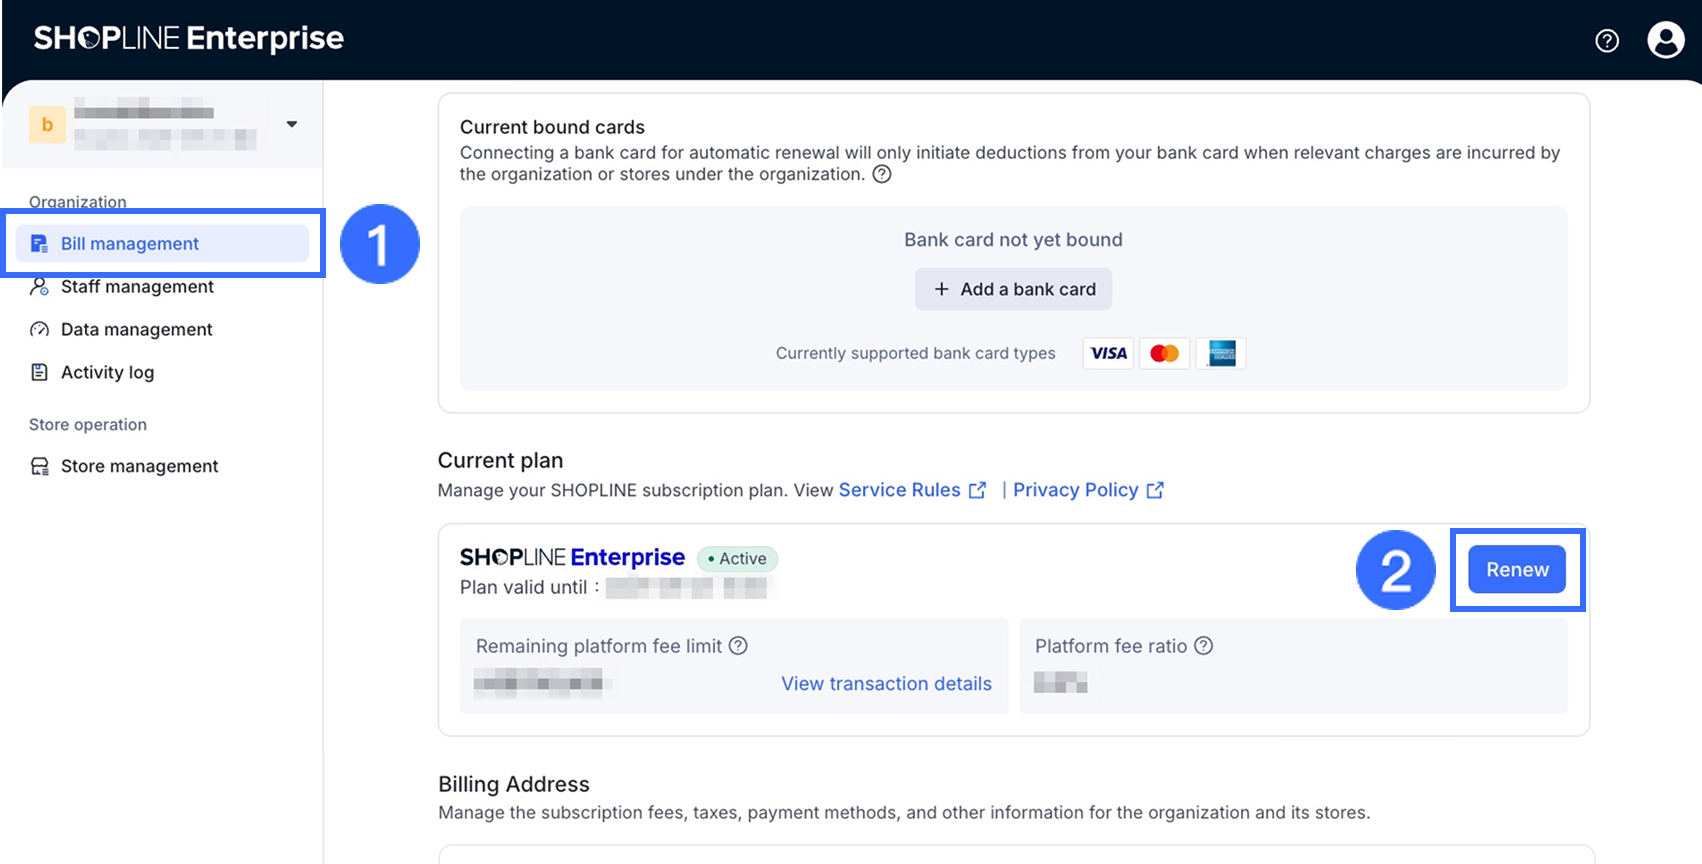Go to Staff management
The height and width of the screenshot is (864, 1702).
pos(137,287)
